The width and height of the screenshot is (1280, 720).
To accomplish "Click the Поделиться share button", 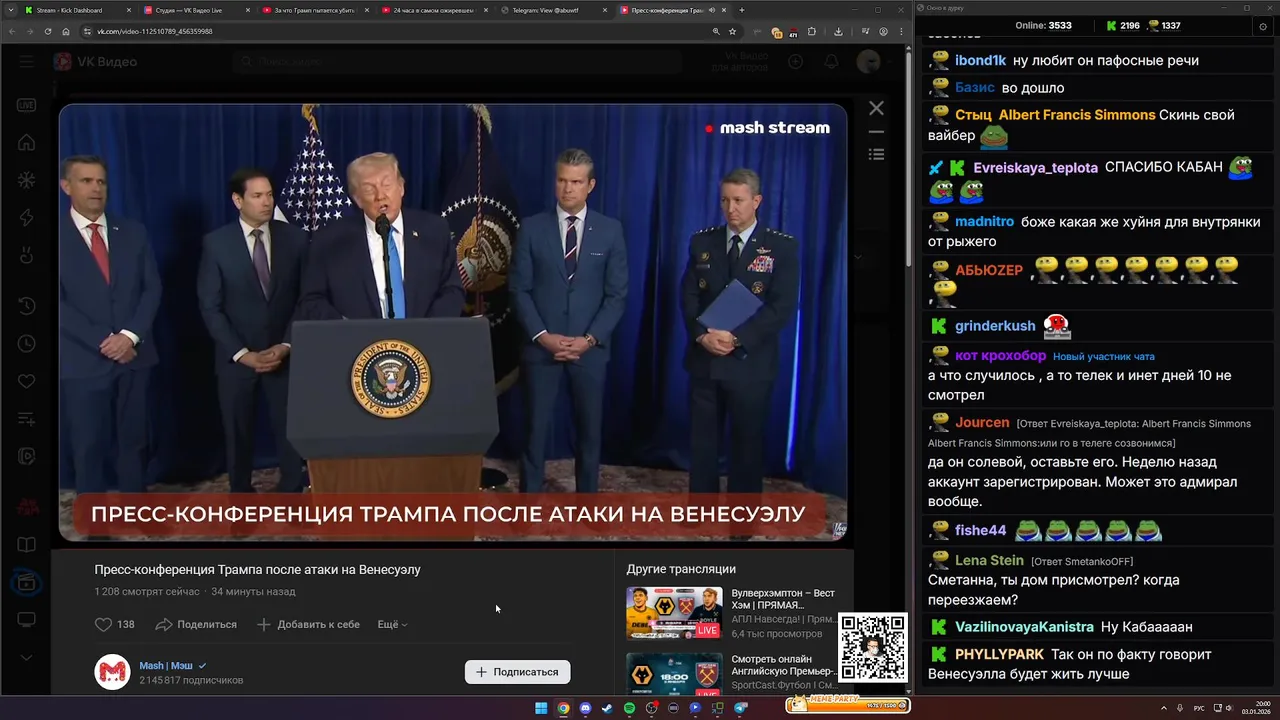I will [x=196, y=624].
